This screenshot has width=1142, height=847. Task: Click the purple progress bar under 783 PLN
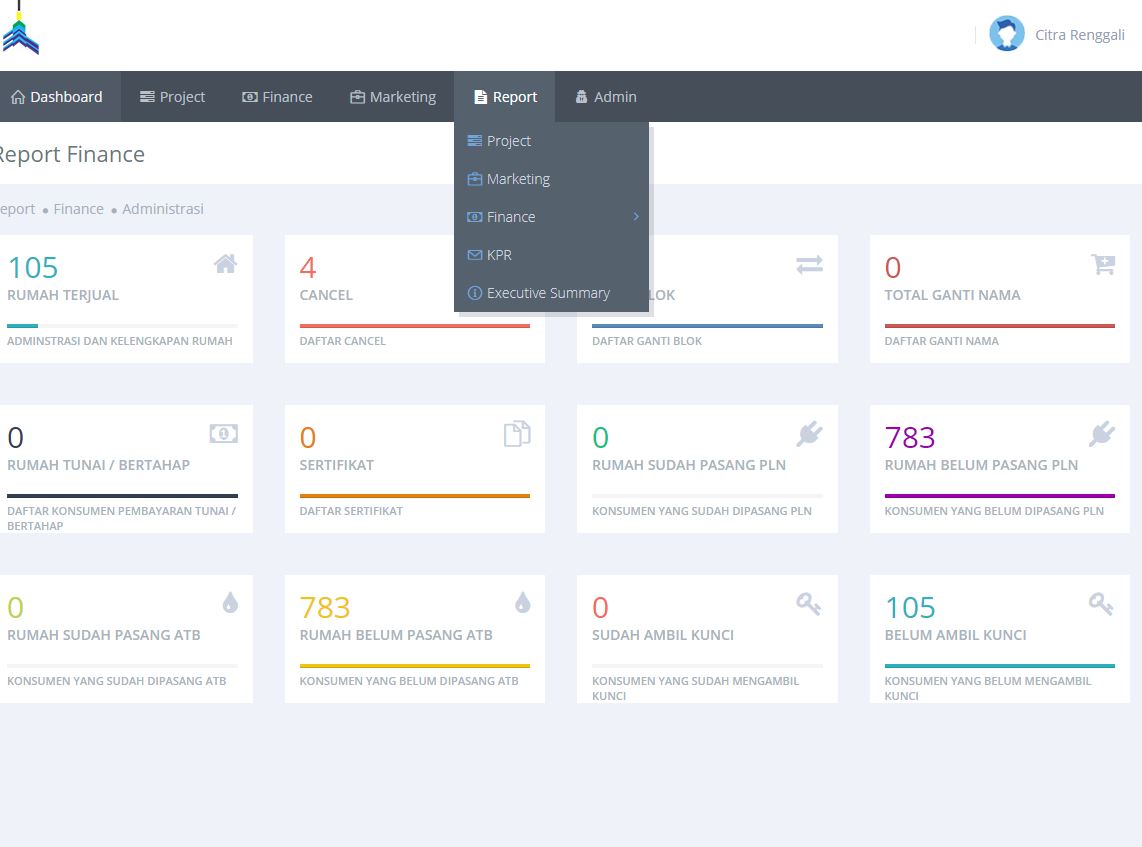click(x=999, y=496)
